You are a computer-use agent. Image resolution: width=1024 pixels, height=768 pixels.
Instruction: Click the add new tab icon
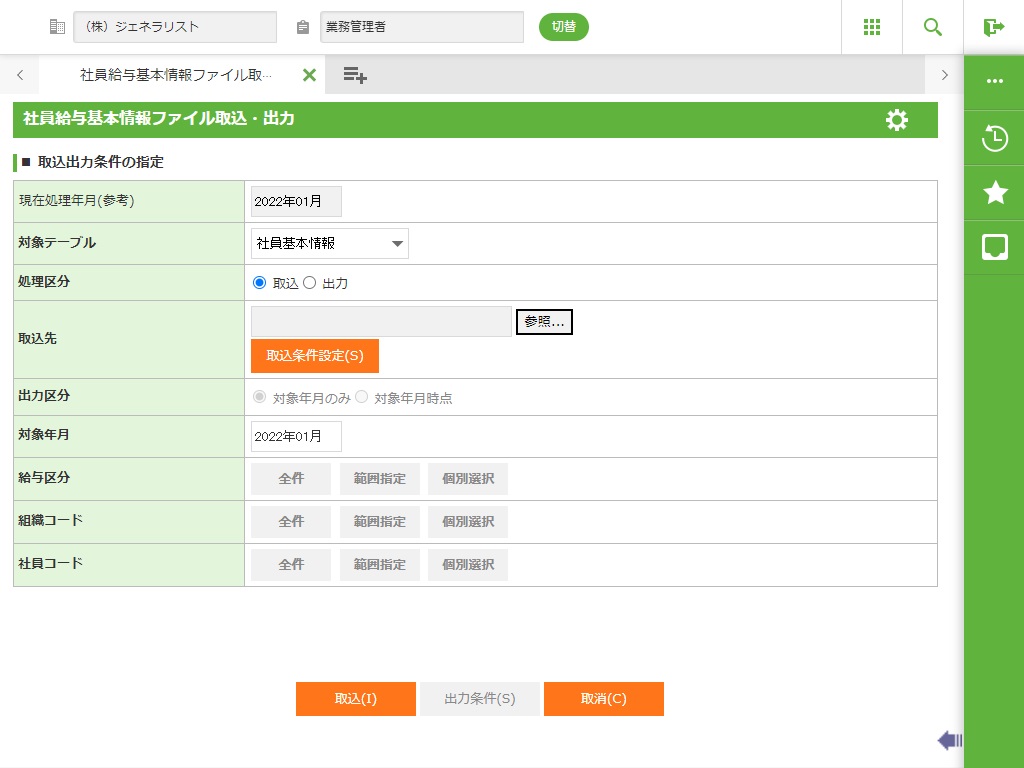(x=355, y=75)
